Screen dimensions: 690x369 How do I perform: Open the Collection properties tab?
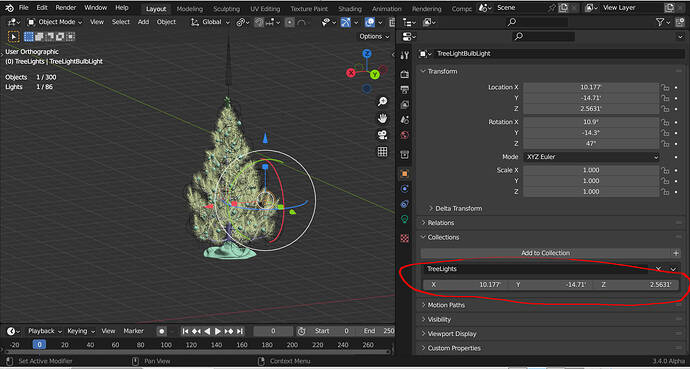click(404, 154)
